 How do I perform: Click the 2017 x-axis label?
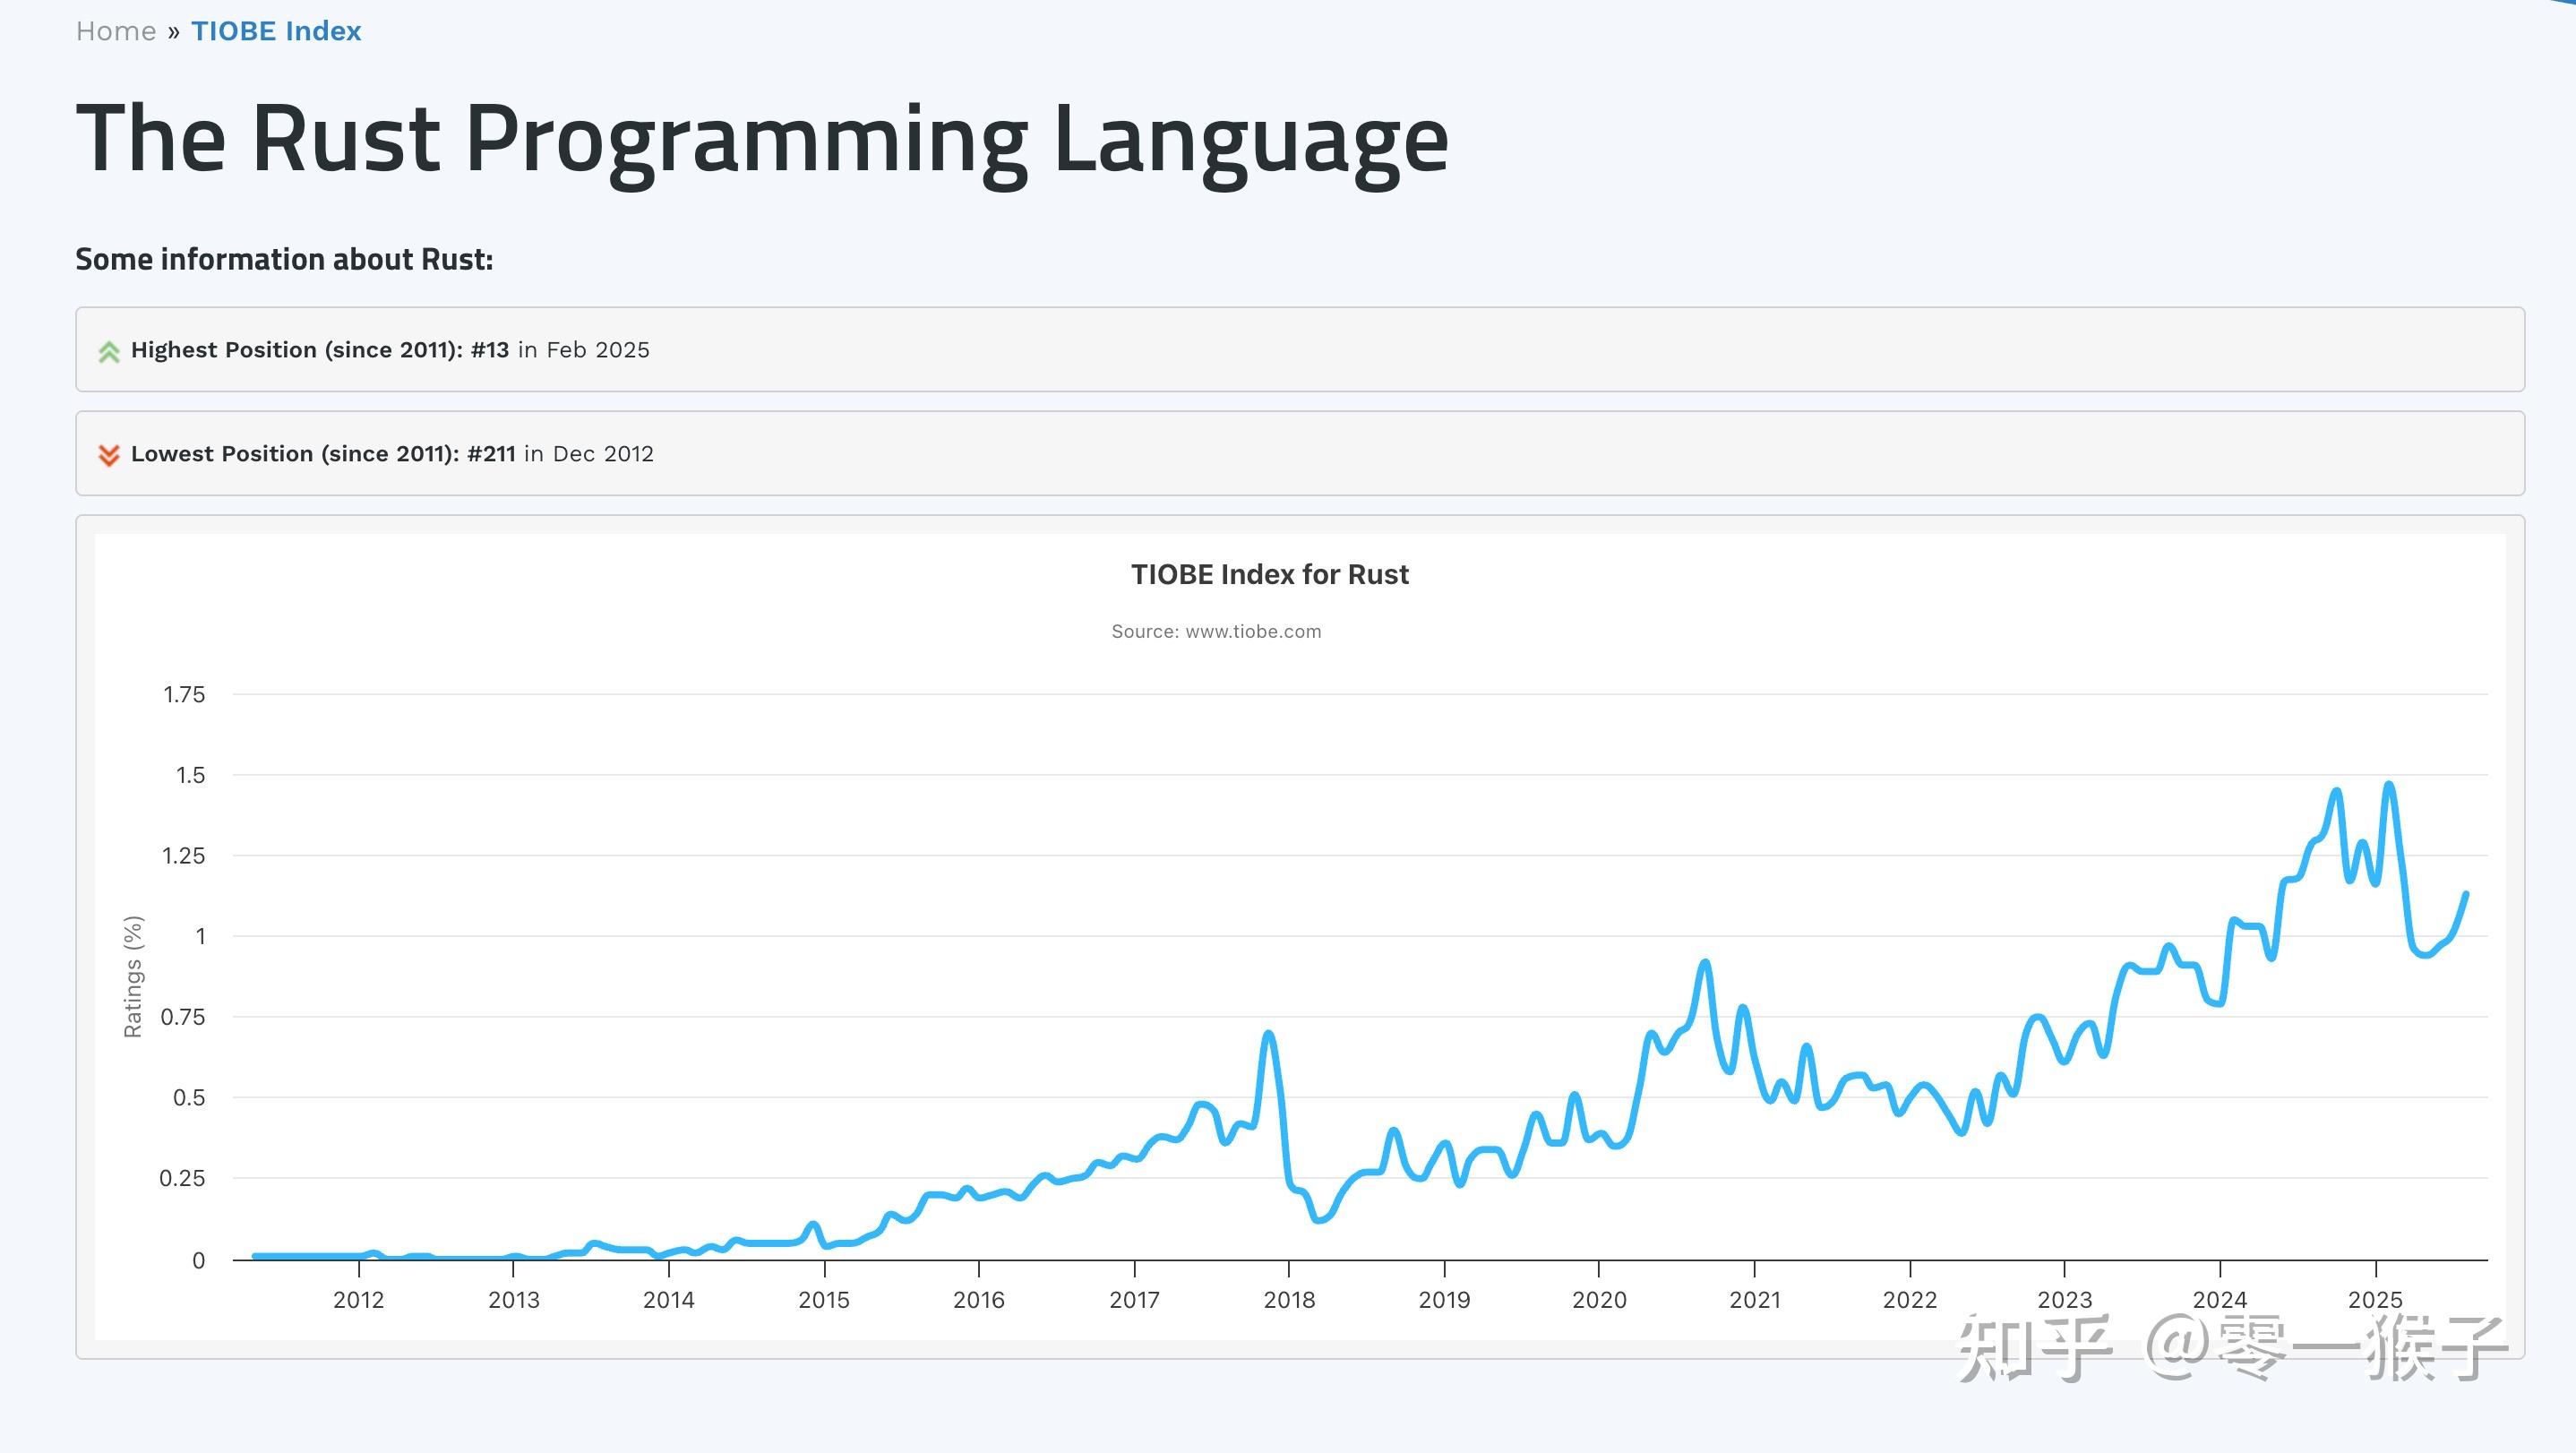click(1134, 1300)
